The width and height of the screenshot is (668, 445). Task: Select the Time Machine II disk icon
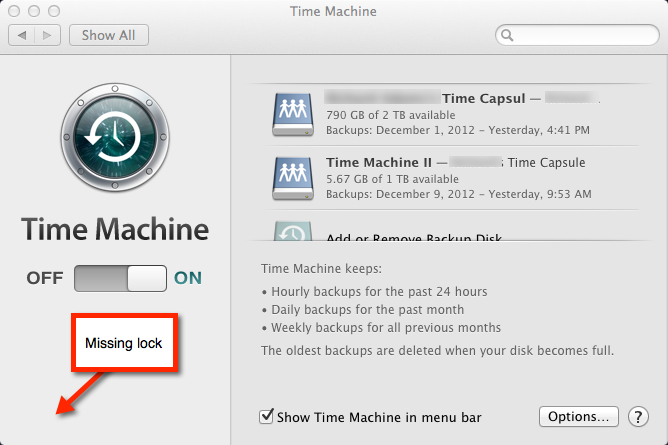(293, 178)
